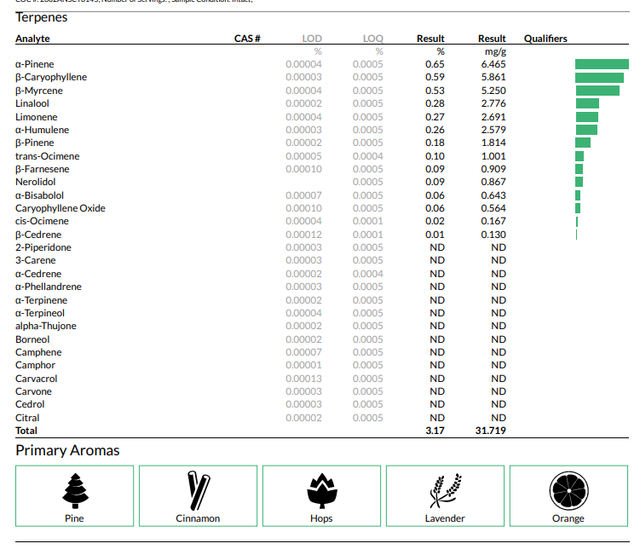Select the Analyte column header
This screenshot has width=640, height=545.
pos(33,38)
